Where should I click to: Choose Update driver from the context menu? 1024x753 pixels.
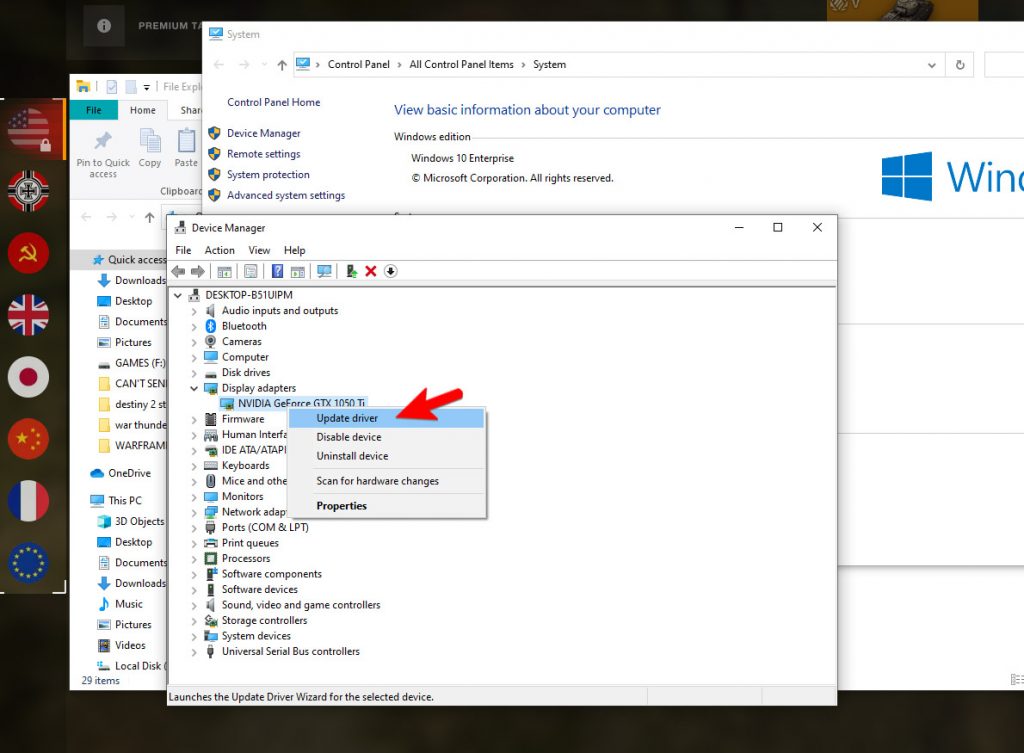(x=387, y=418)
